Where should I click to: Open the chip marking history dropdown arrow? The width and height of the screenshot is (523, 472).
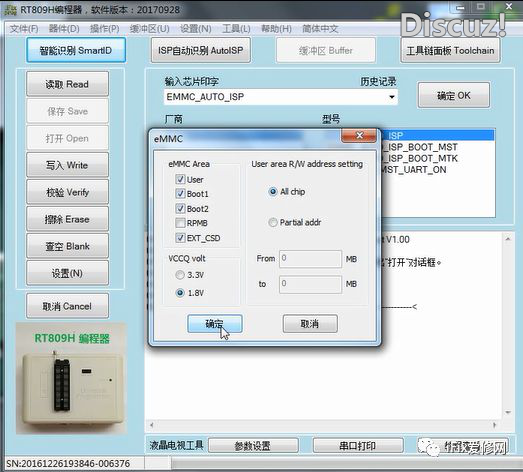[x=392, y=97]
